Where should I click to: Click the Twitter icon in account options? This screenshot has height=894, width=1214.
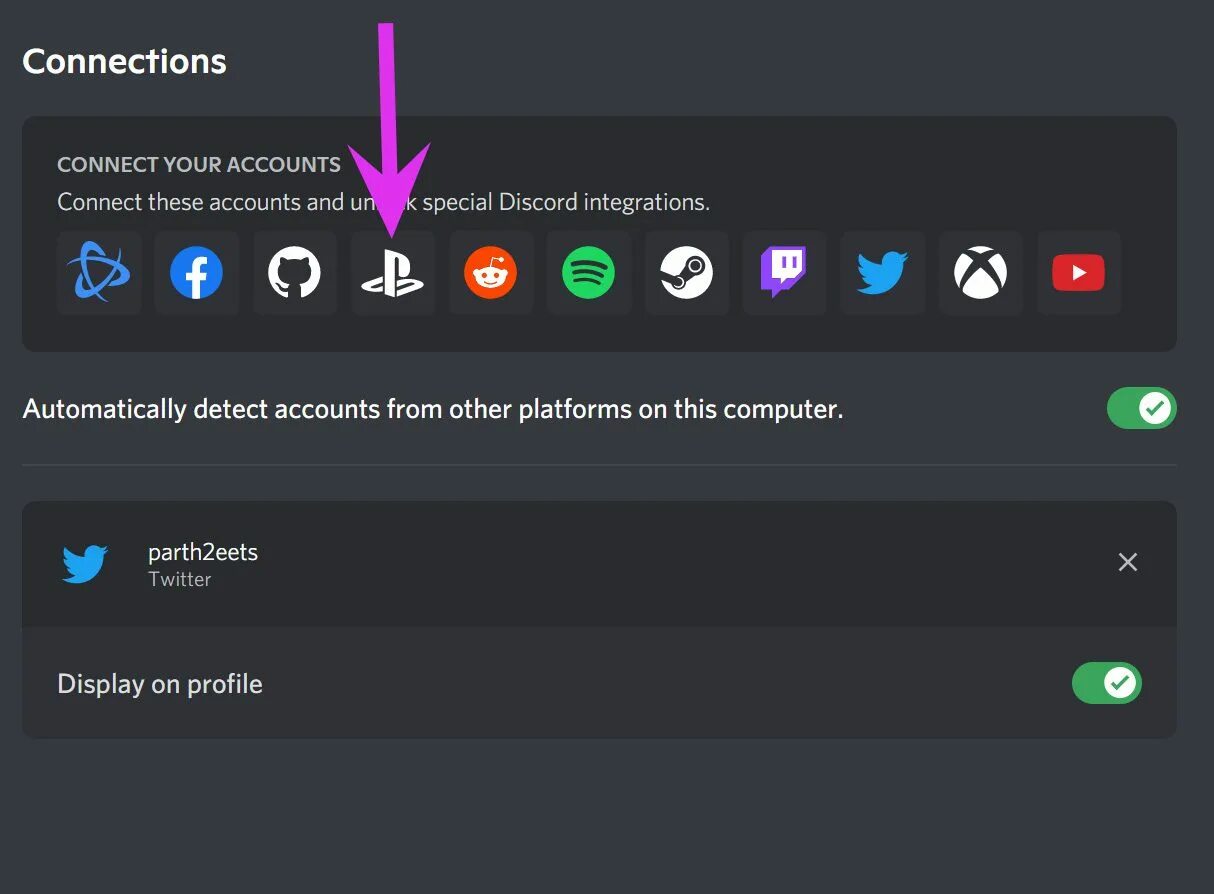(x=882, y=273)
